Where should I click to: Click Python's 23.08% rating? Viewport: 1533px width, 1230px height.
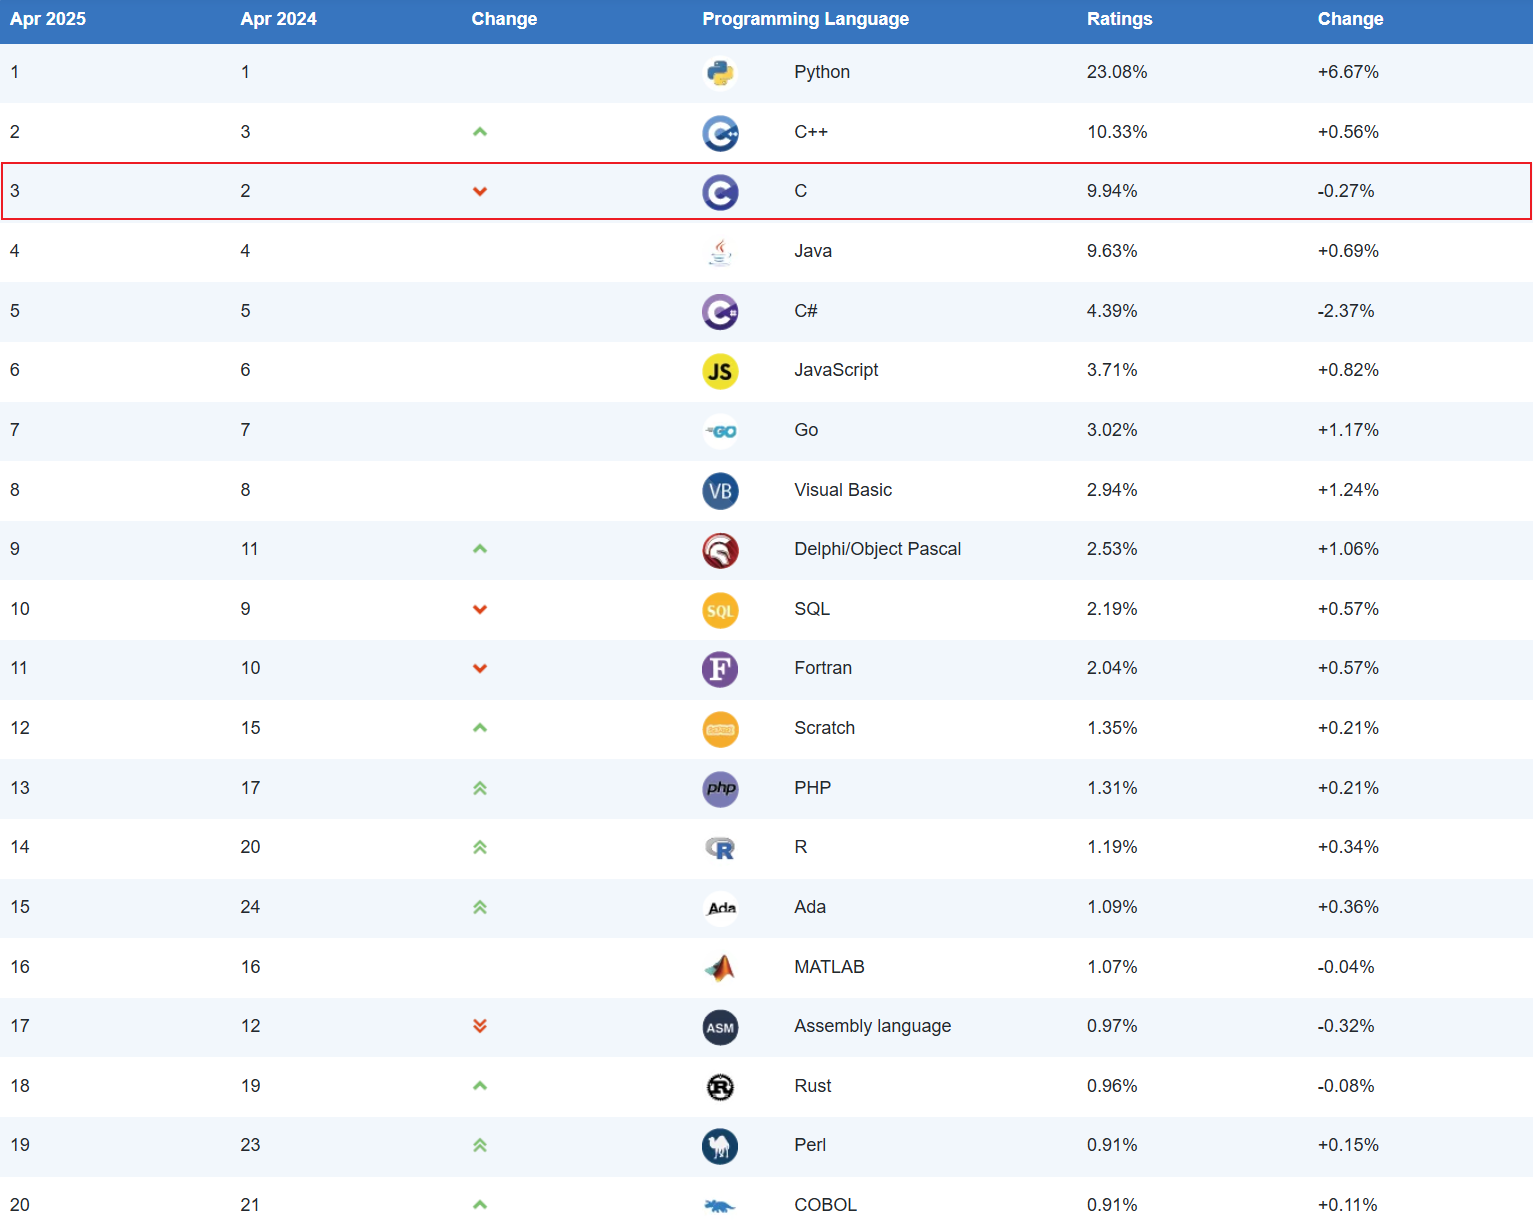click(1117, 72)
